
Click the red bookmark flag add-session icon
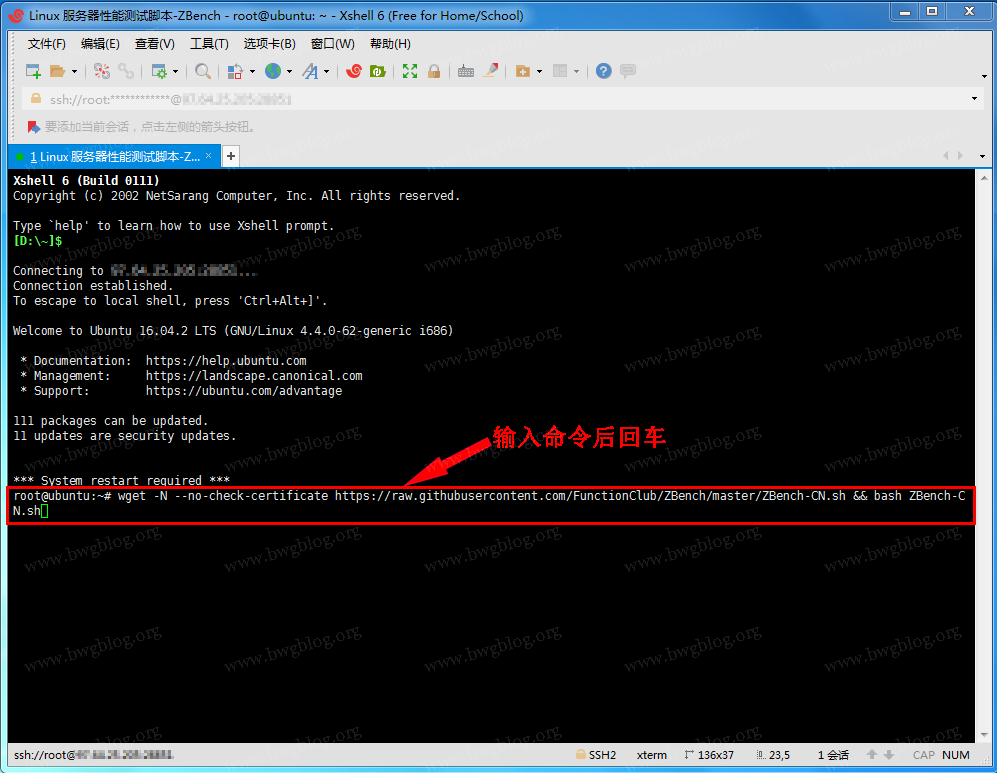(33, 127)
